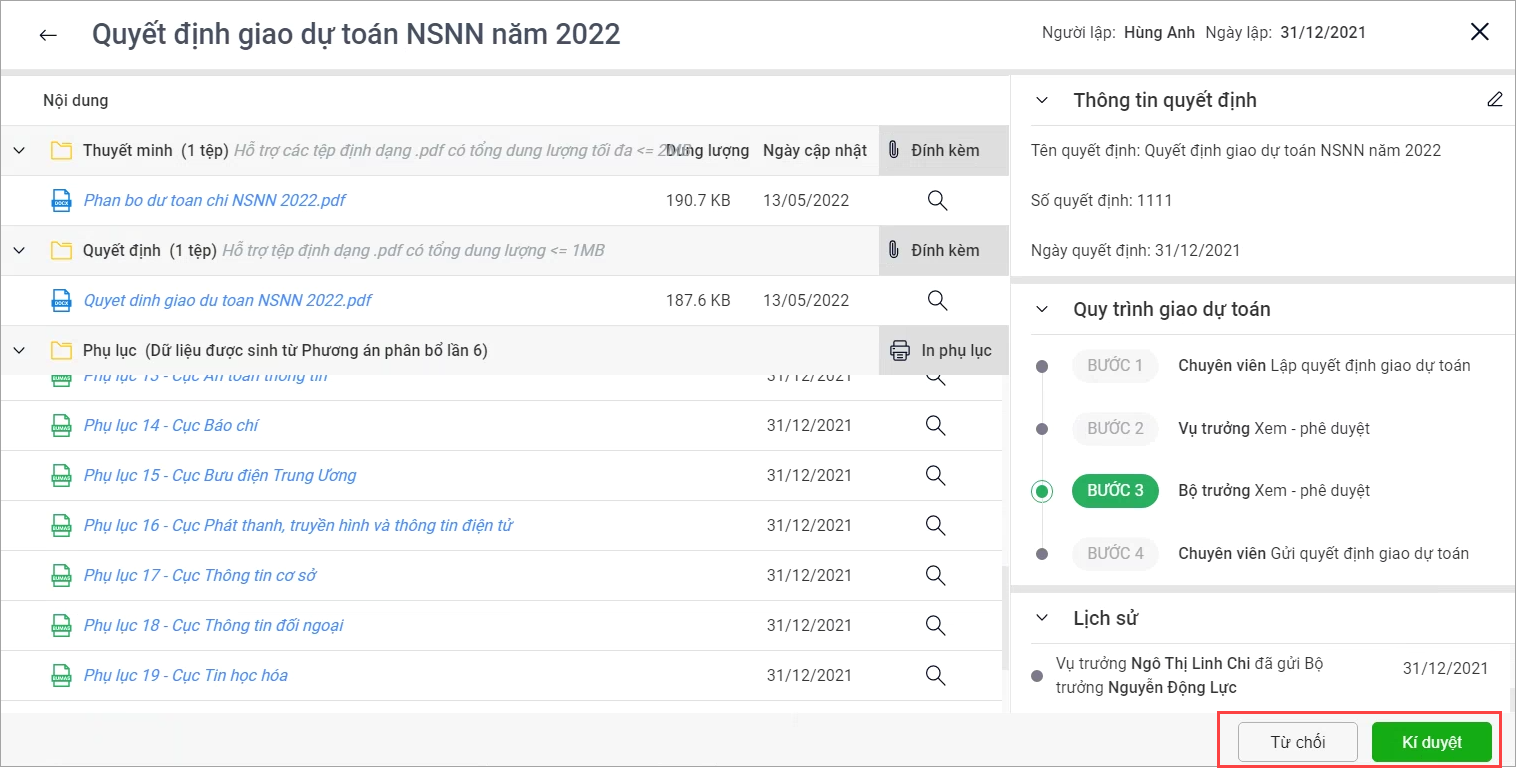Image resolution: width=1516 pixels, height=768 pixels.
Task: Open Phụ lục 19 - Cục Tin học hóa link
Action: 185,675
